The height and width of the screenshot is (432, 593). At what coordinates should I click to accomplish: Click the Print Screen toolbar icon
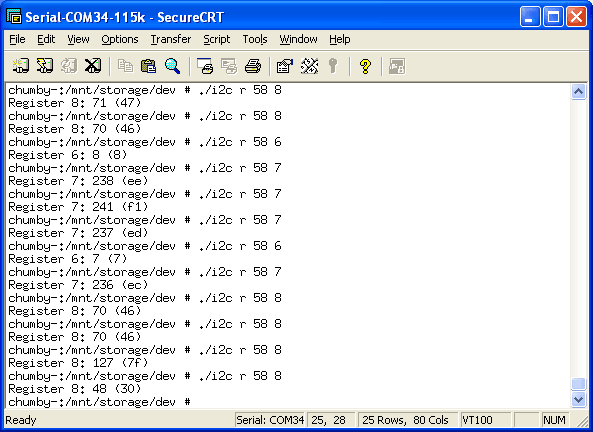pyautogui.click(x=205, y=66)
